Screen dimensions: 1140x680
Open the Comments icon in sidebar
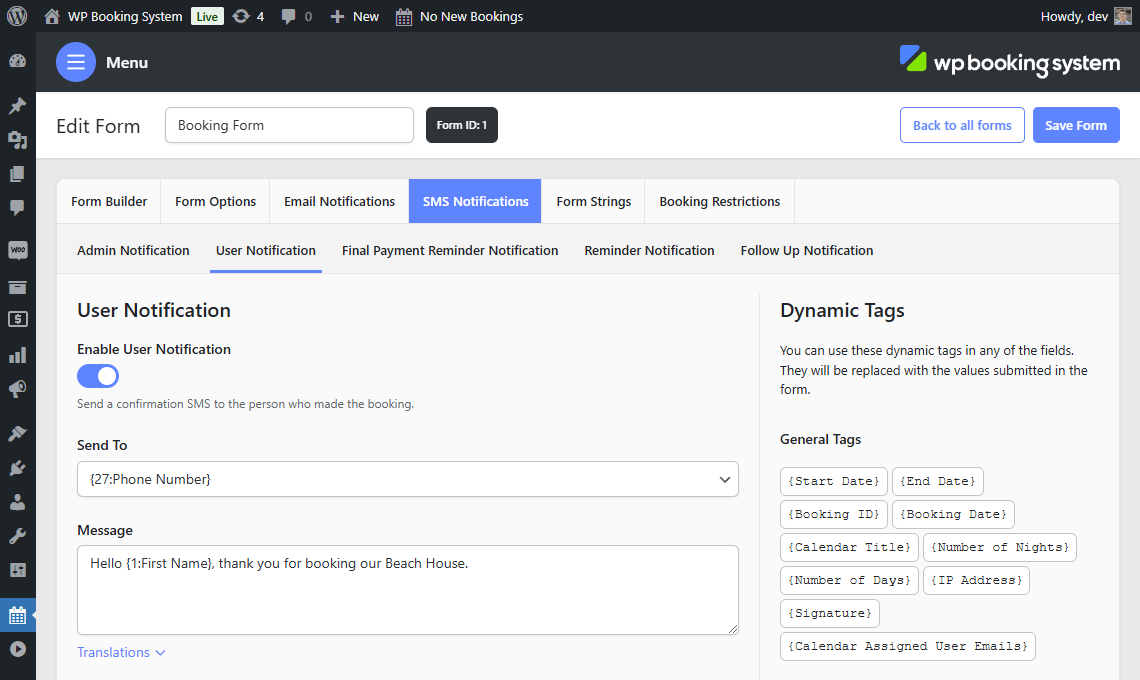17,207
